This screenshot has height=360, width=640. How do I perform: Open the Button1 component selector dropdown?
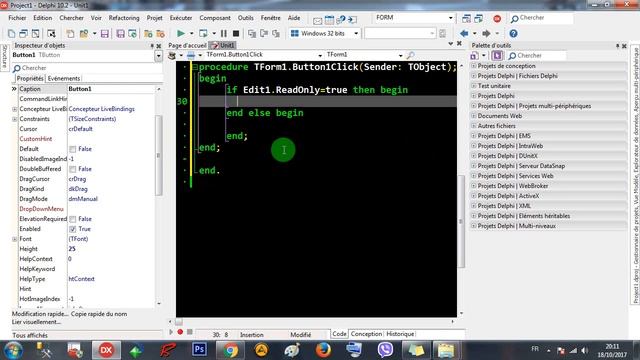click(158, 56)
